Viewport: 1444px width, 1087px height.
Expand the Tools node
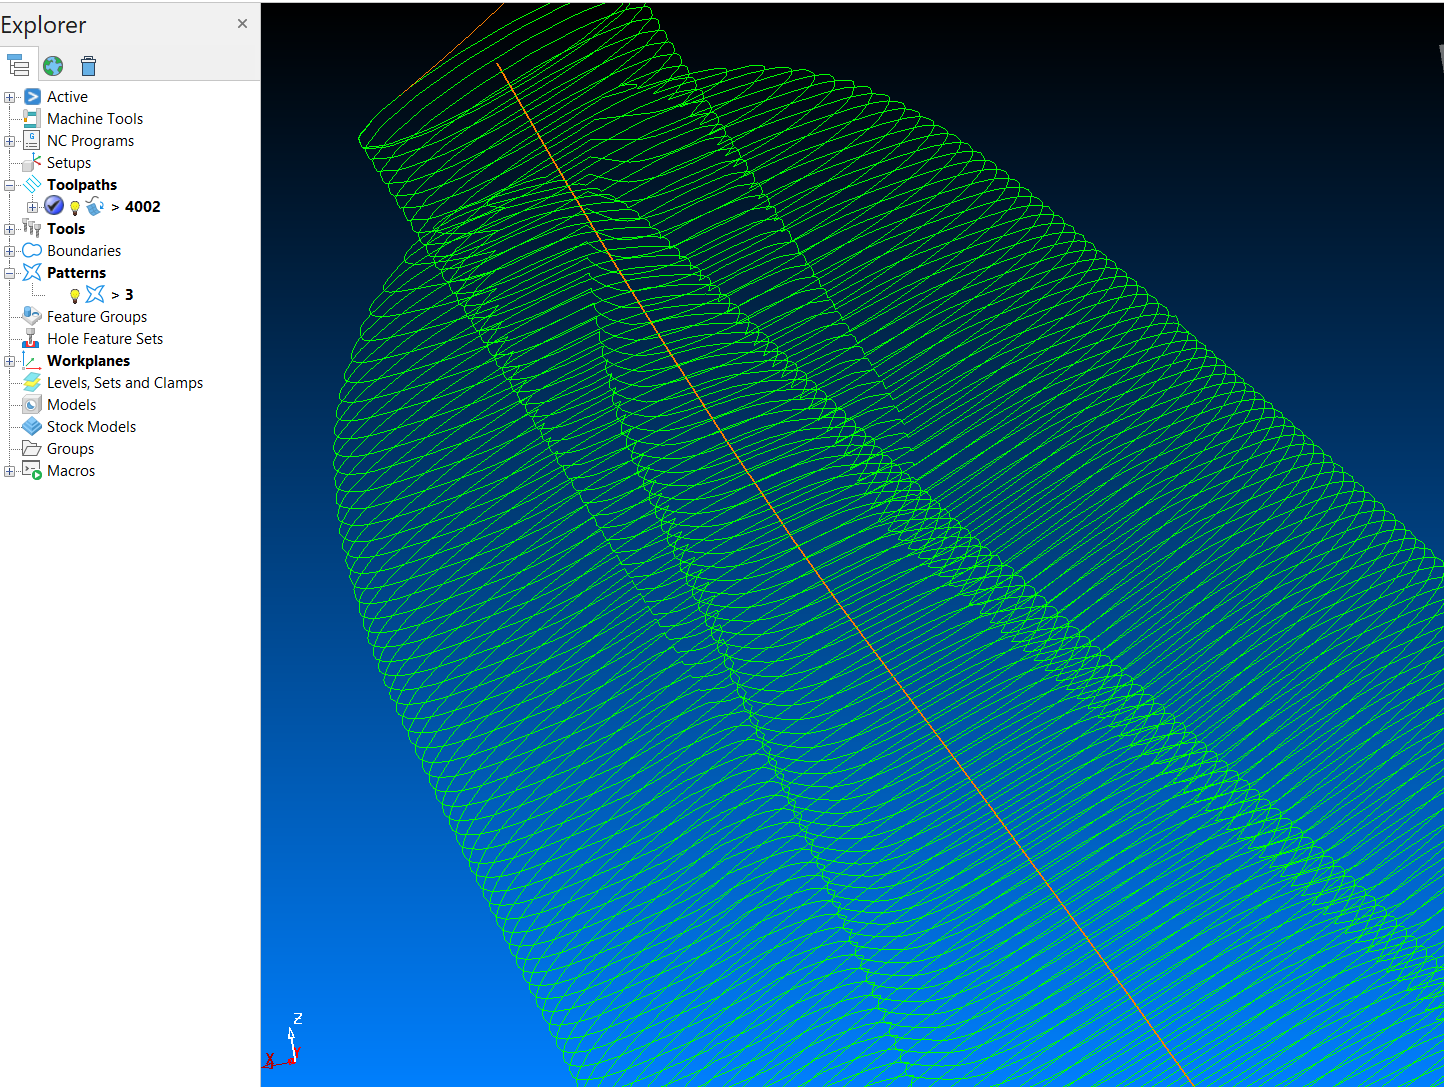(9, 228)
